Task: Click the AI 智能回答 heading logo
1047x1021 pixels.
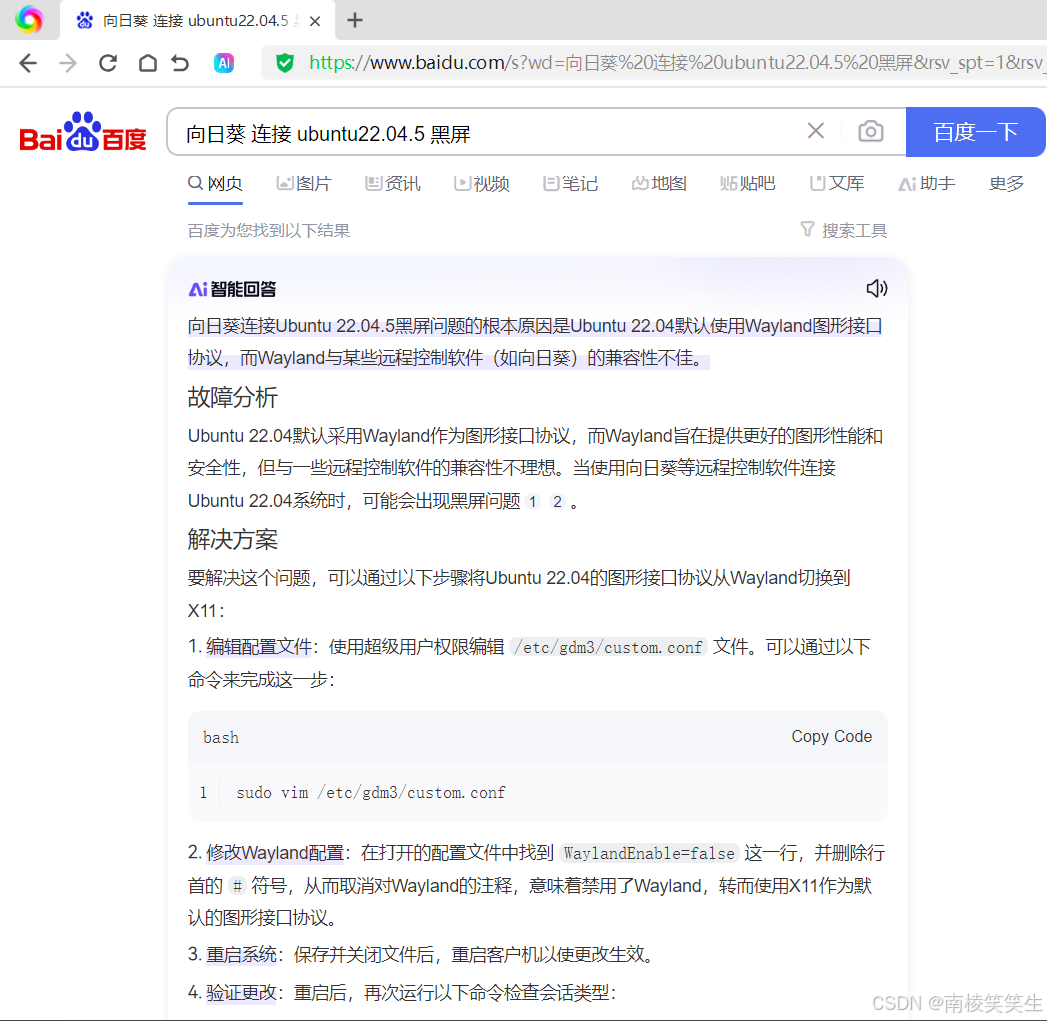Action: [x=232, y=289]
